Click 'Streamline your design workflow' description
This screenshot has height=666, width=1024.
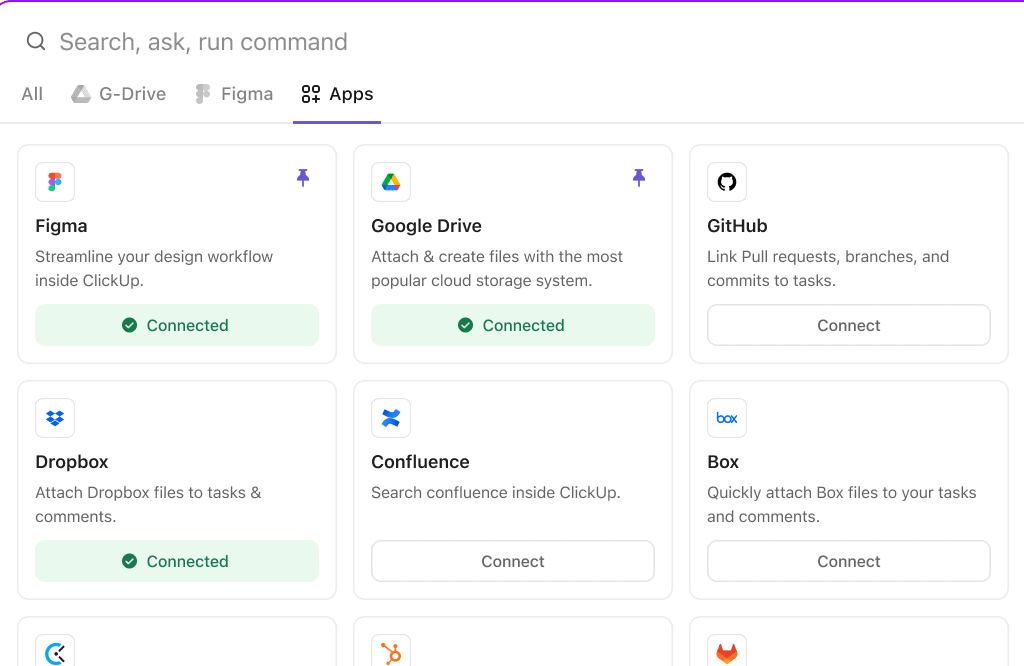[x=154, y=268]
